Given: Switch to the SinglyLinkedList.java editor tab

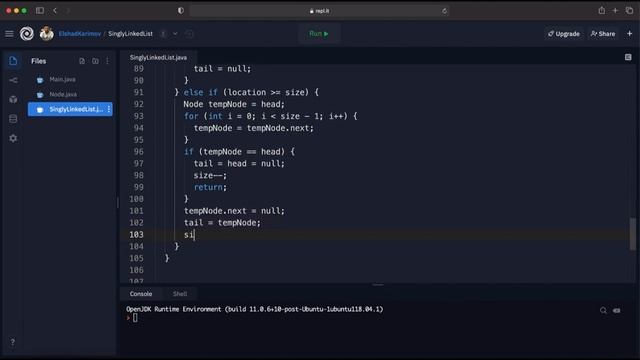Looking at the screenshot, I should [x=158, y=58].
